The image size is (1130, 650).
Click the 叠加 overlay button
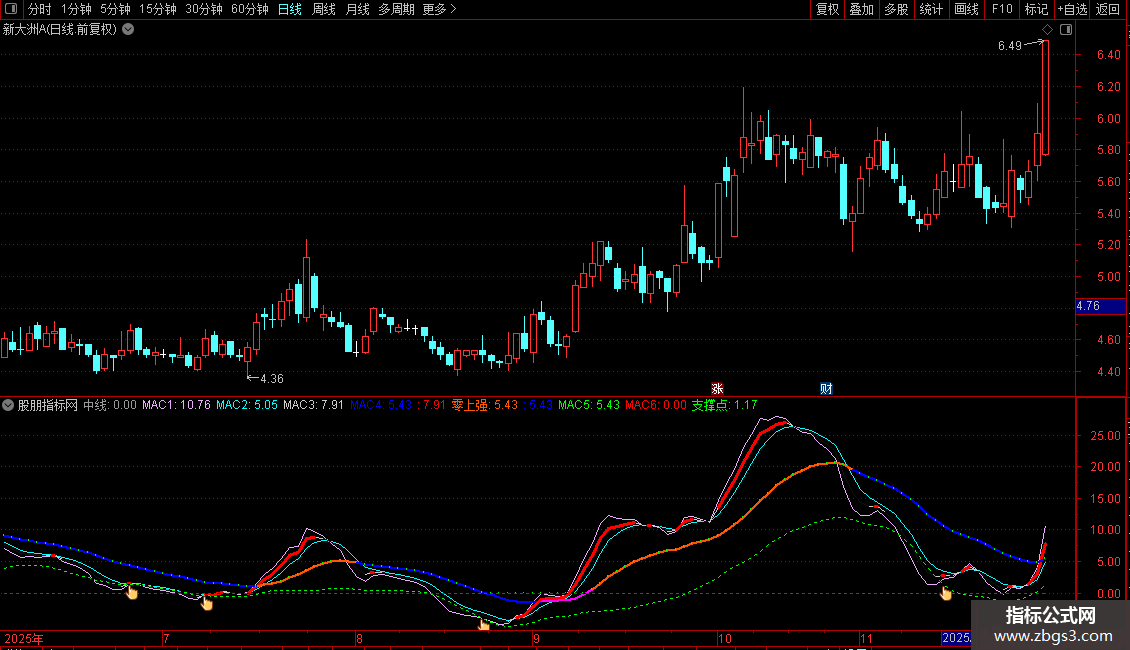[x=862, y=9]
